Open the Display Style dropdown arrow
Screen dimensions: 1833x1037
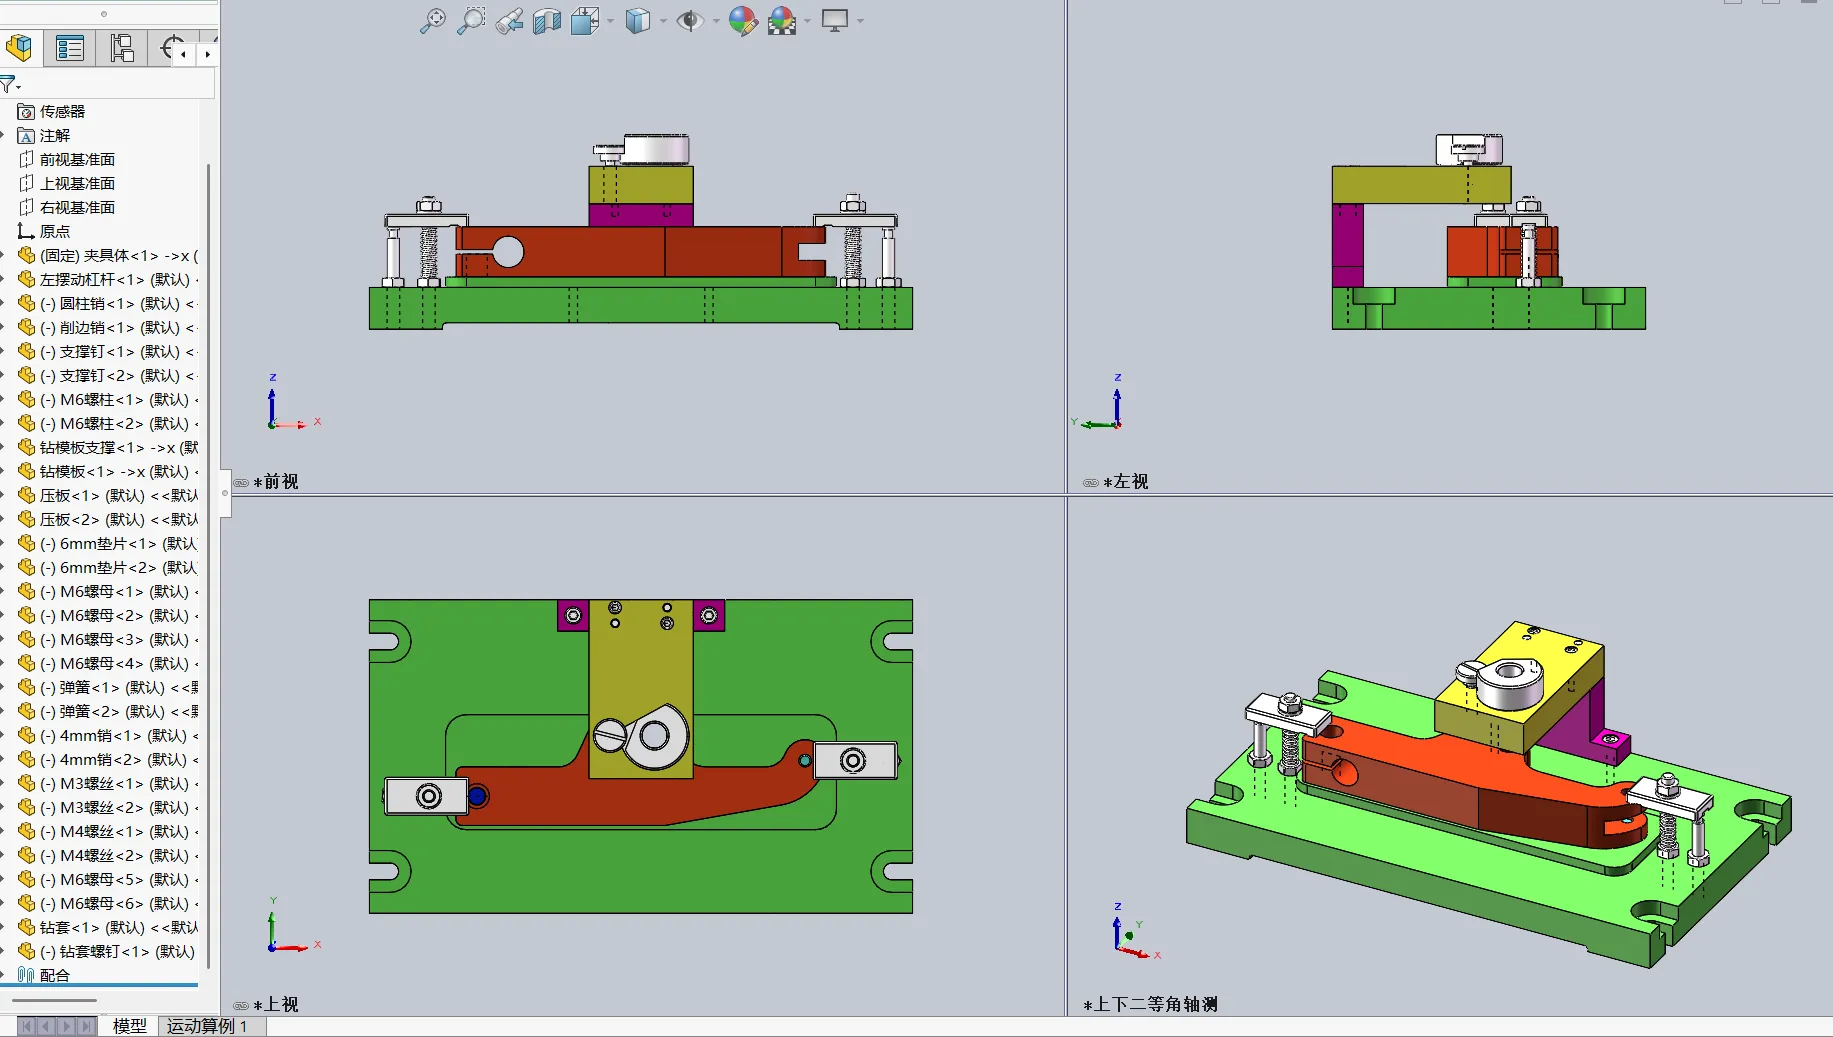[x=663, y=21]
